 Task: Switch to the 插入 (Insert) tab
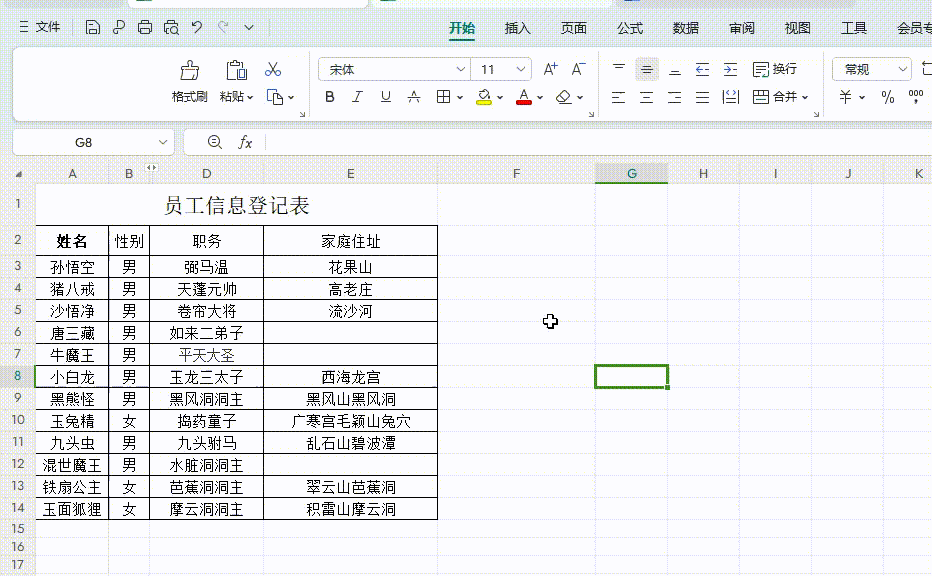517,28
